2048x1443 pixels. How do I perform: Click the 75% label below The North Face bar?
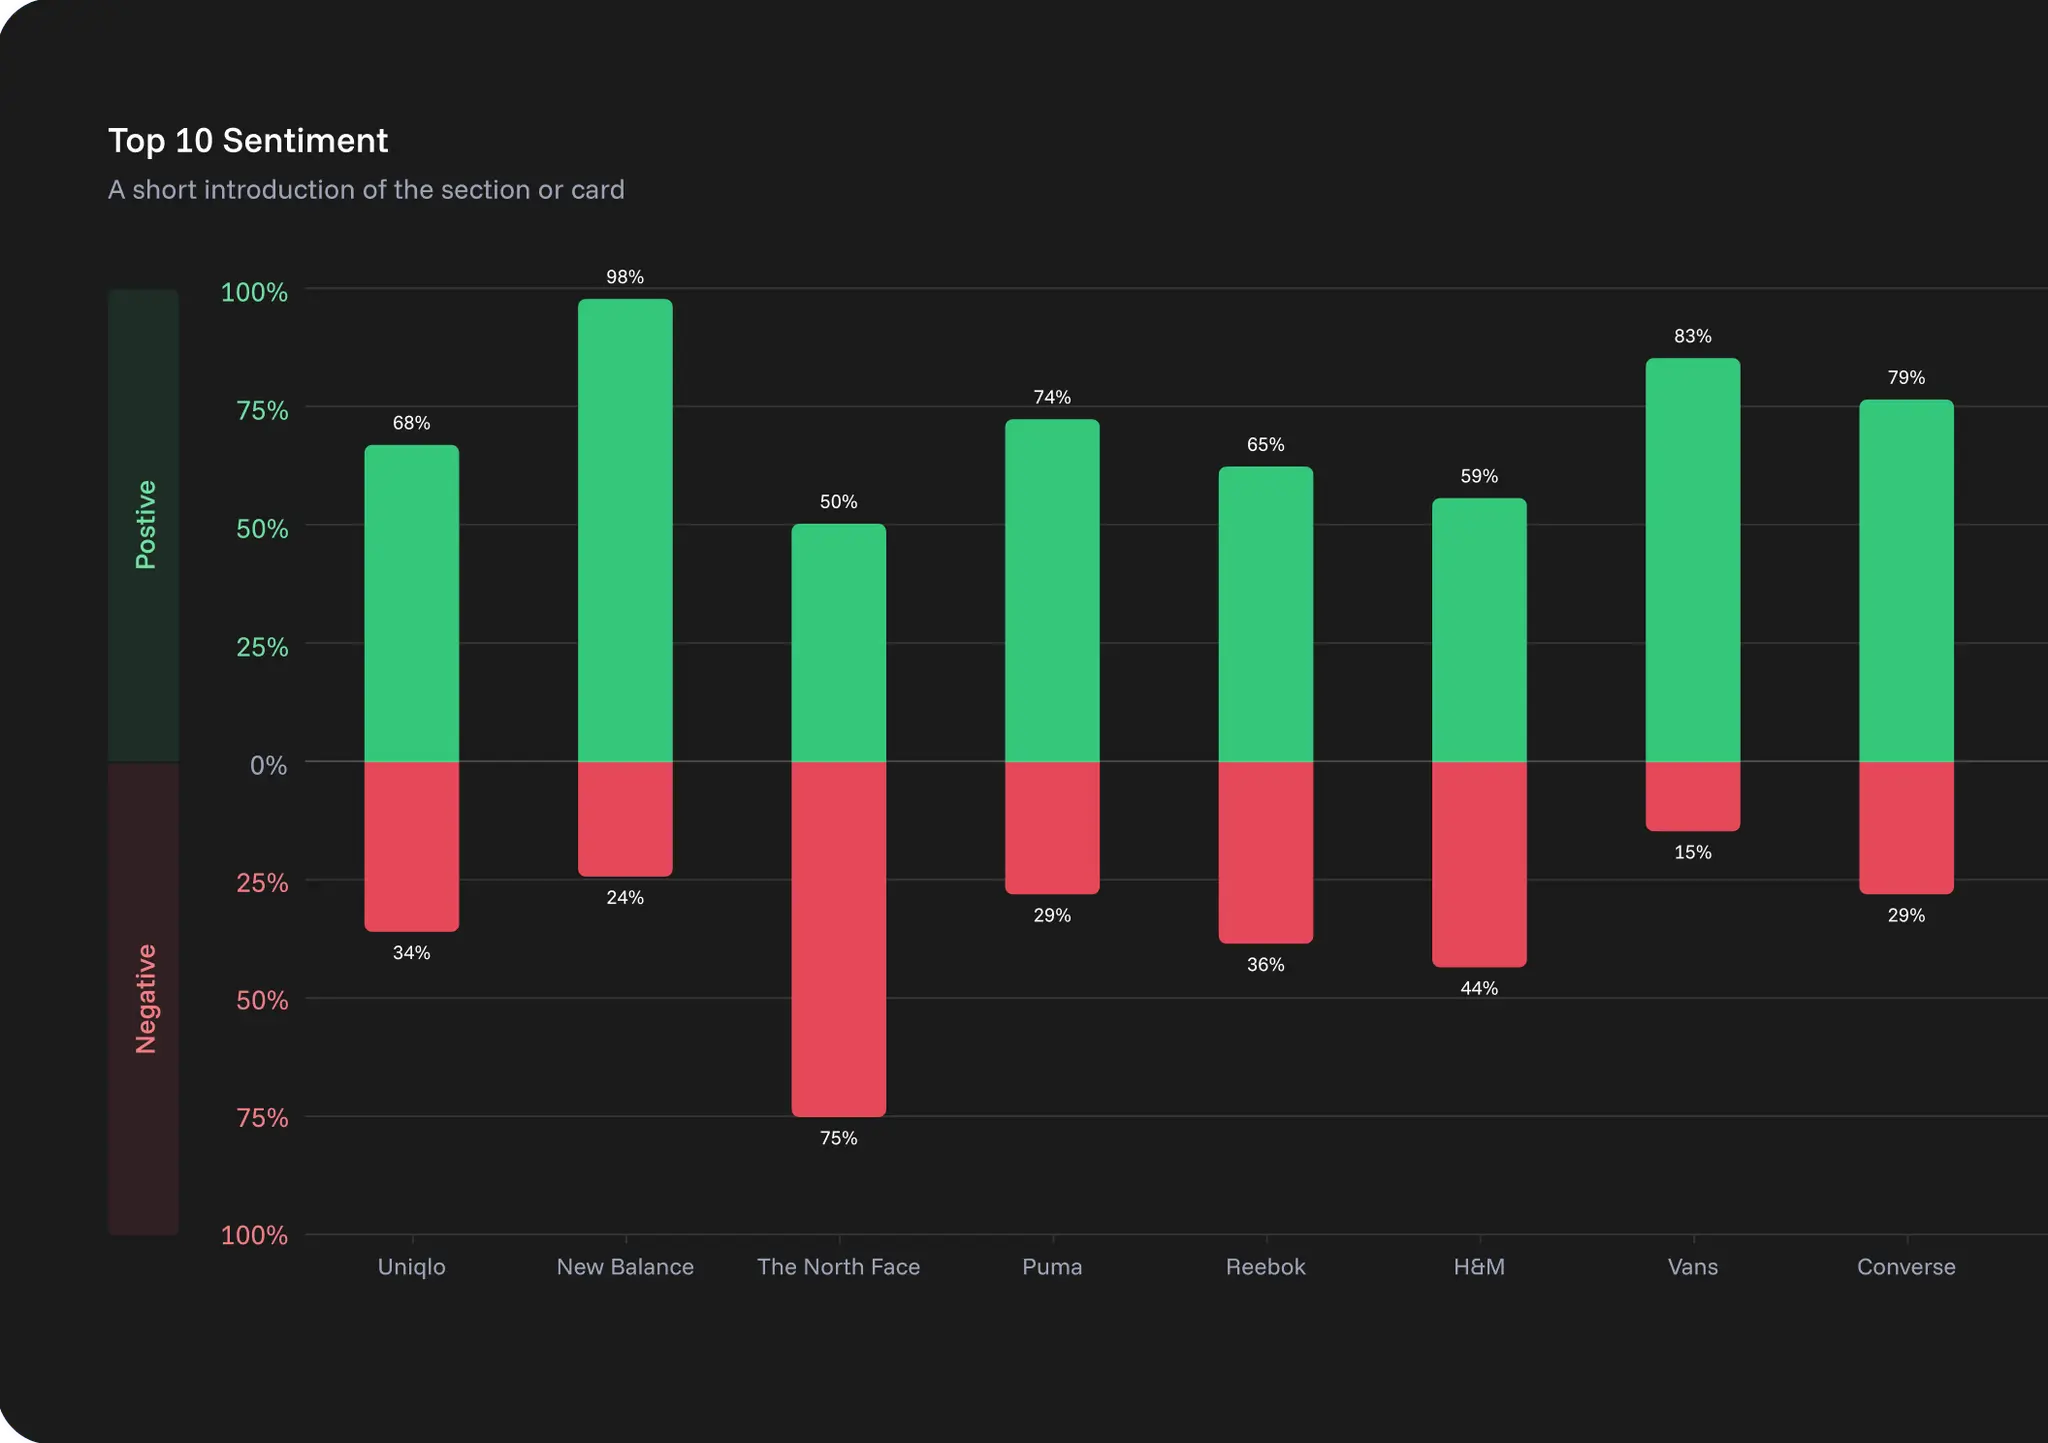point(838,1137)
